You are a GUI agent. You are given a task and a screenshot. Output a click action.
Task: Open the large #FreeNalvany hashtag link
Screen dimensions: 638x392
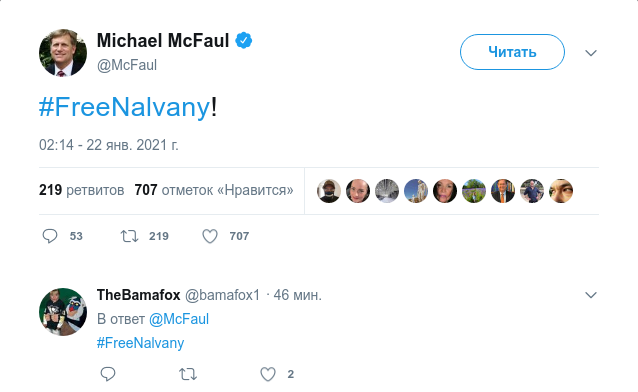click(x=124, y=107)
